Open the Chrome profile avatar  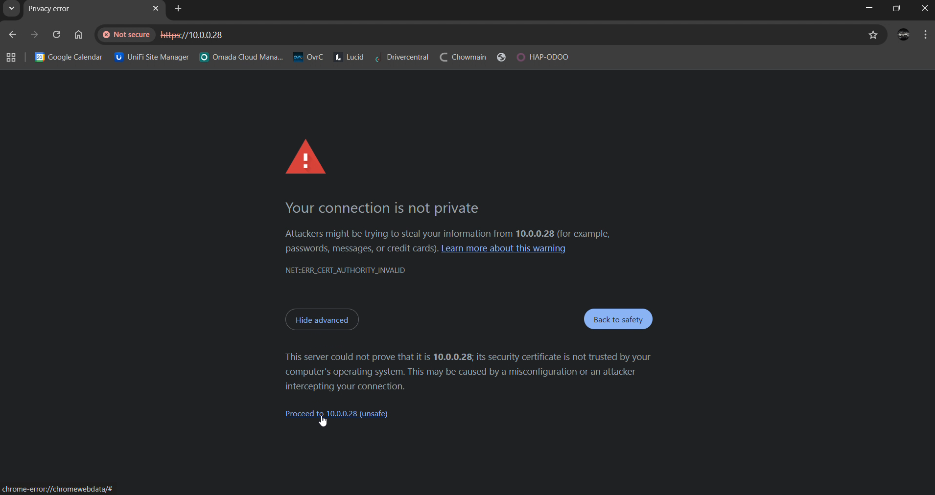(x=903, y=34)
